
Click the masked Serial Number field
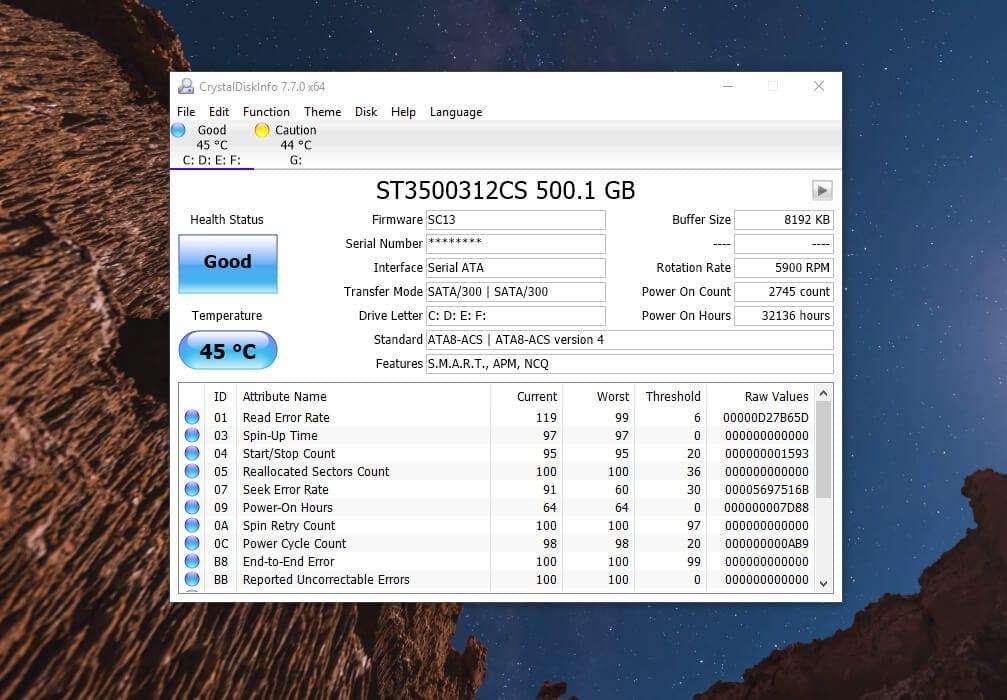[516, 243]
